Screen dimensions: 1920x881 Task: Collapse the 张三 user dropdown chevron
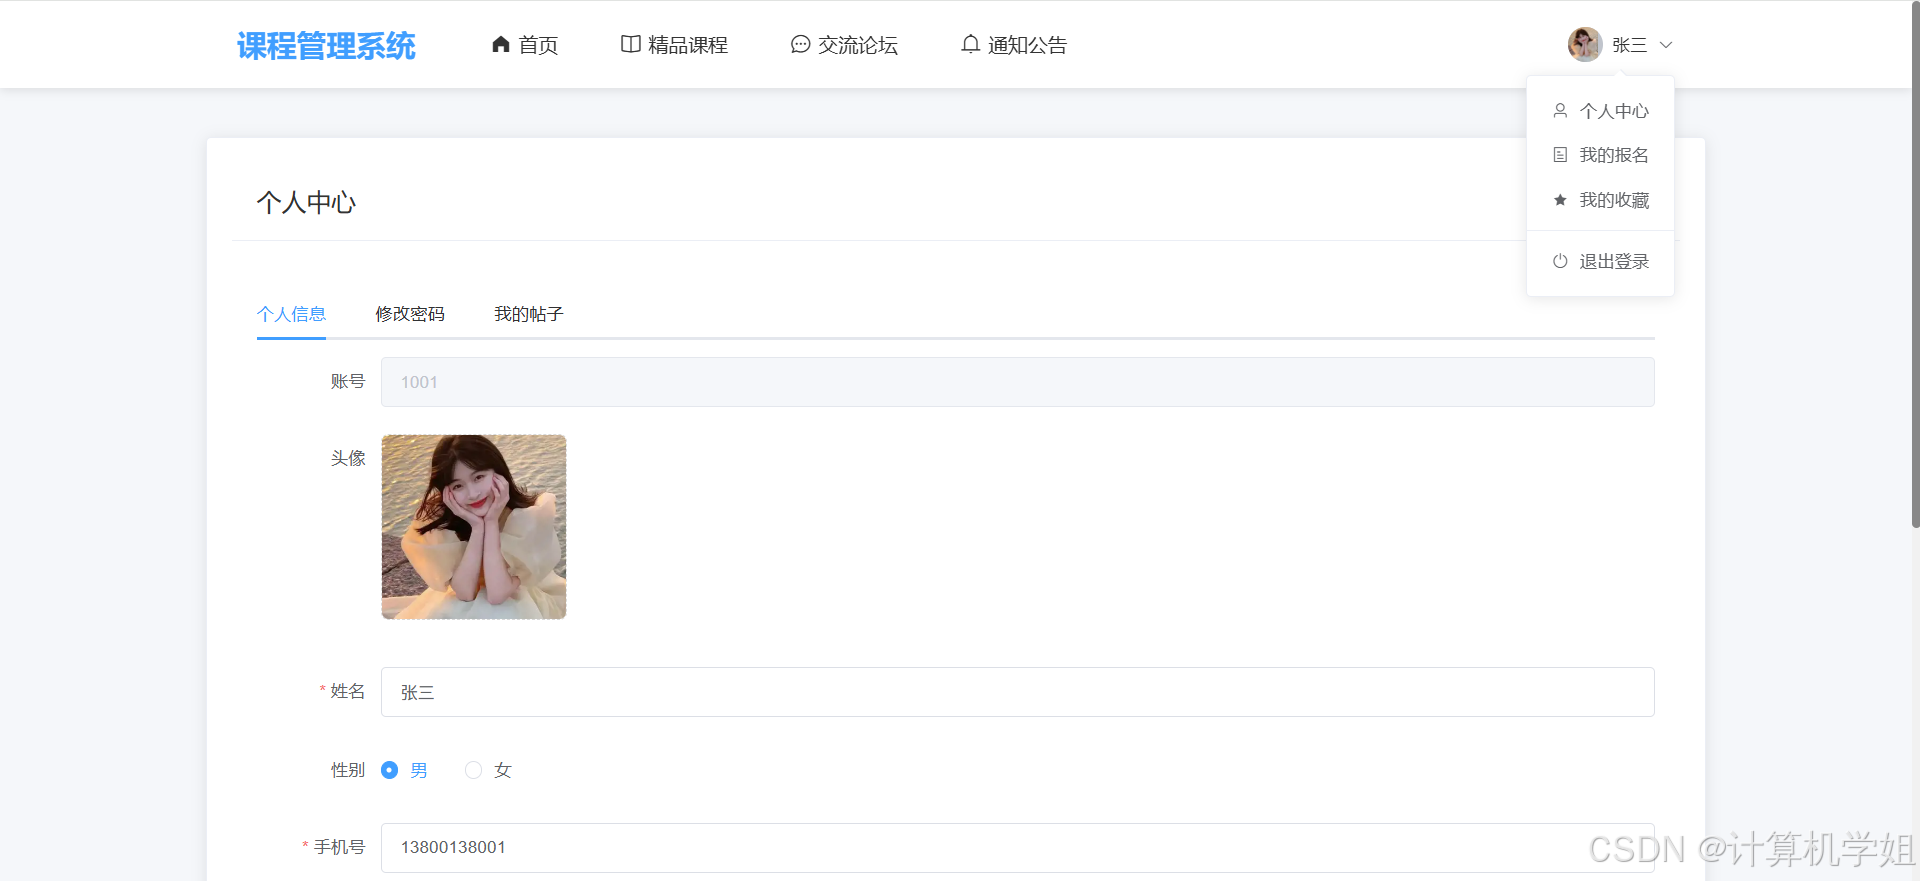[x=1666, y=45]
